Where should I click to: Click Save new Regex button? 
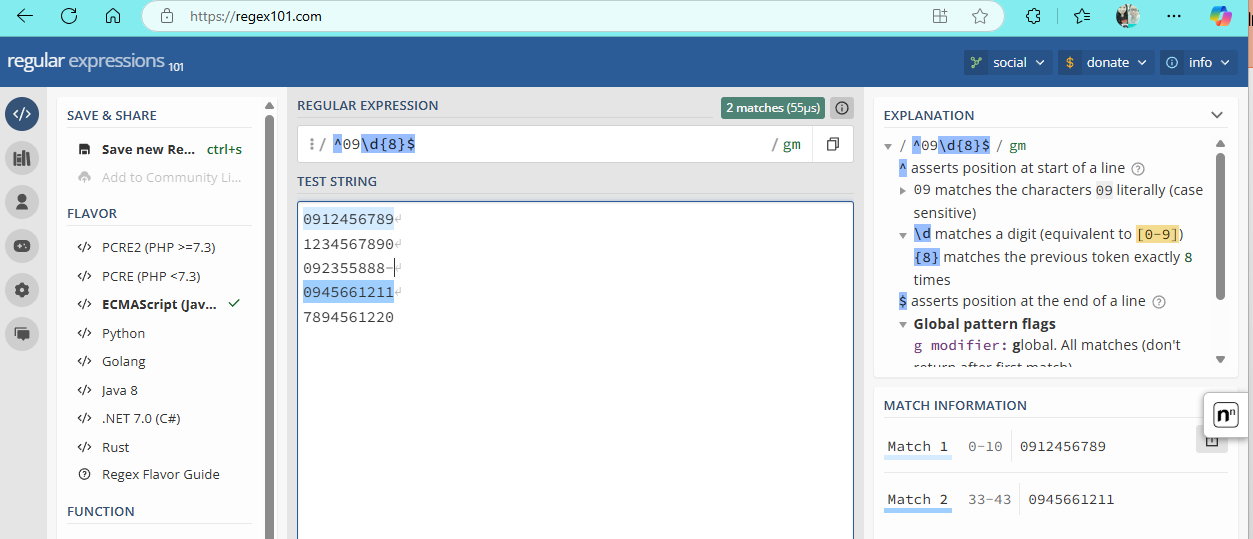[148, 149]
